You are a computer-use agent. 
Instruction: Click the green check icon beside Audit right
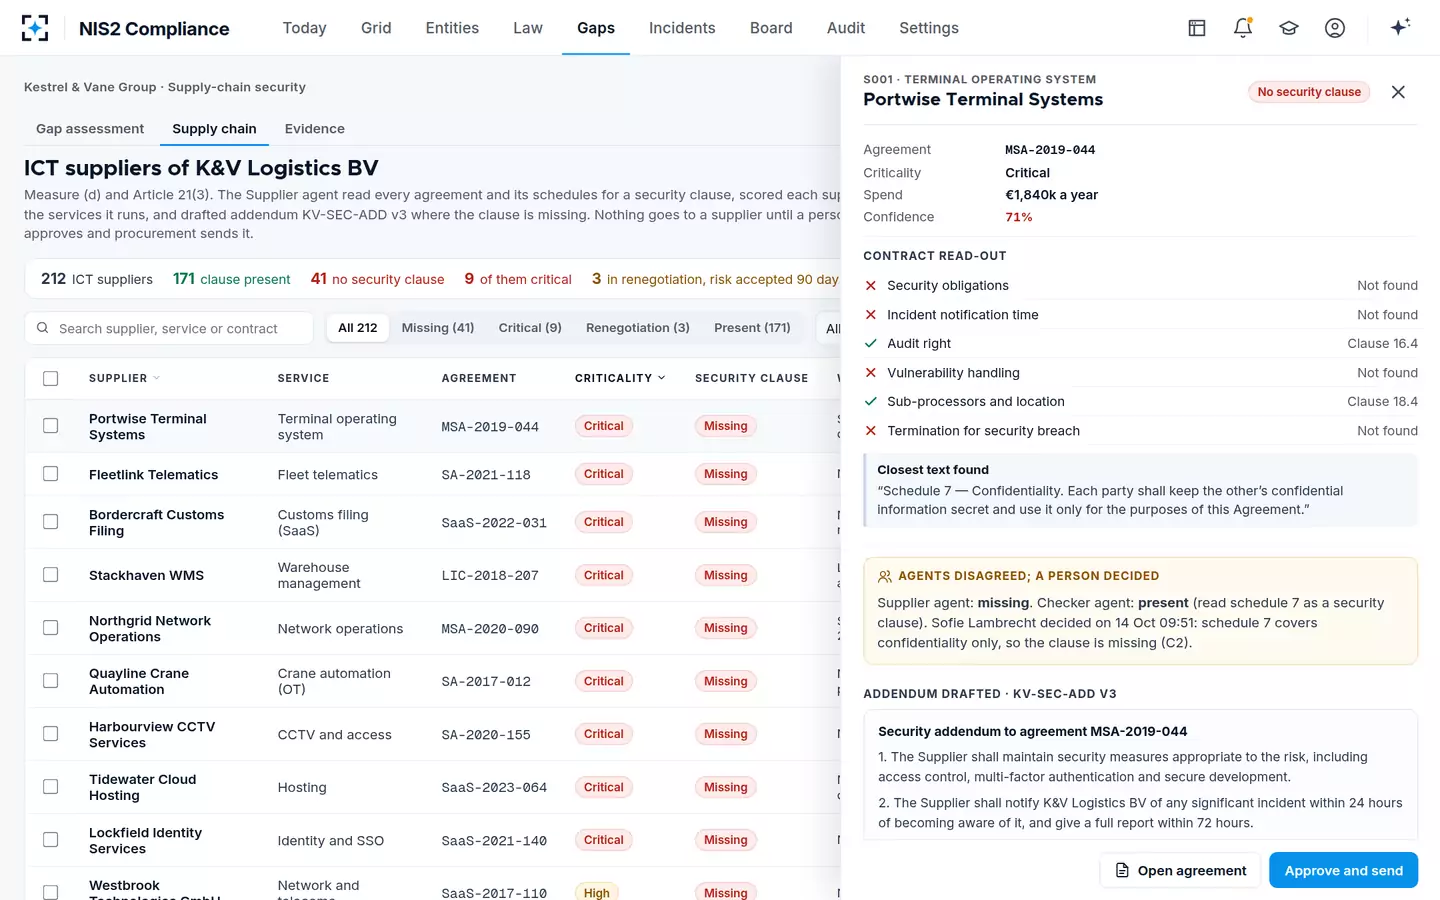tap(871, 343)
